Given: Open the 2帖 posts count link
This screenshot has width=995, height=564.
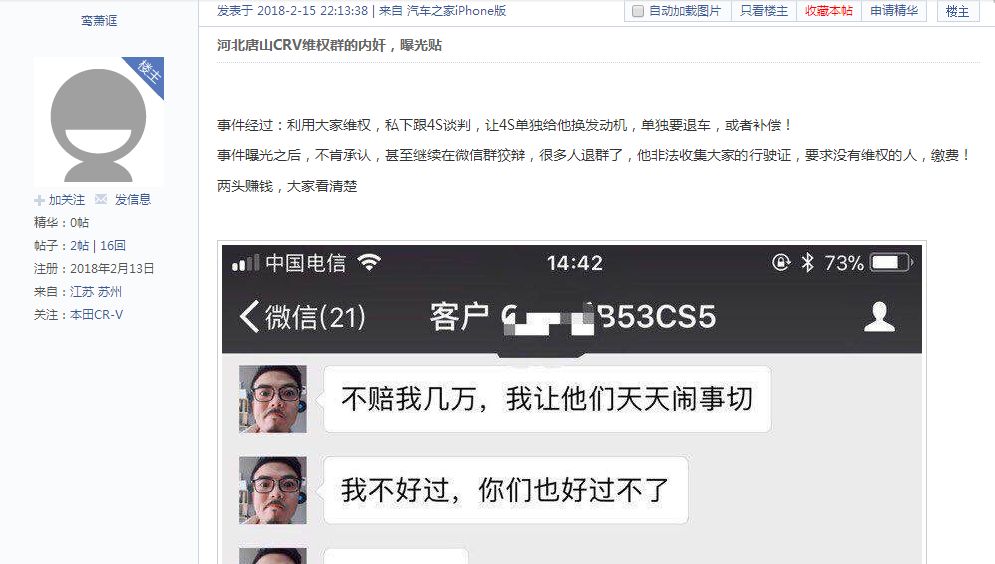Looking at the screenshot, I should tap(79, 246).
